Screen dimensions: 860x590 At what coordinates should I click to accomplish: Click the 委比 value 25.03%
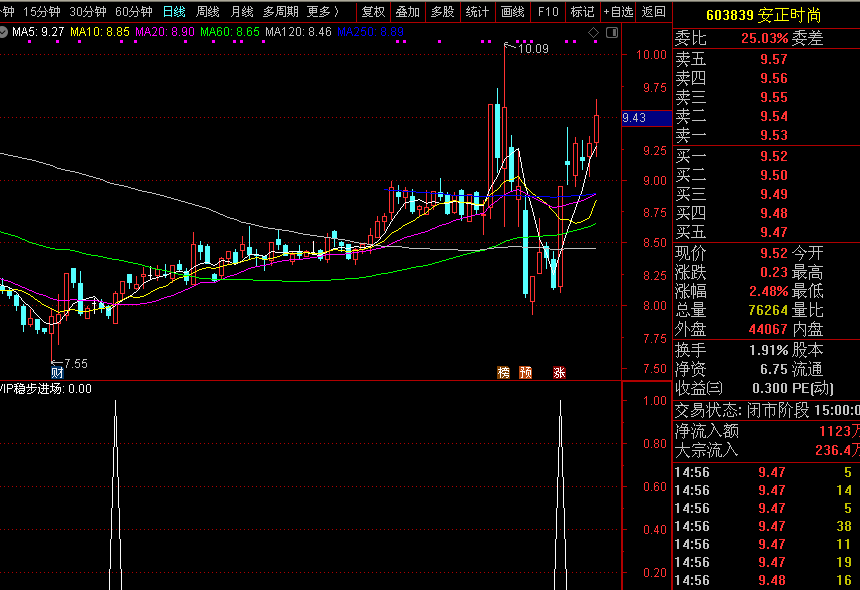click(x=764, y=38)
